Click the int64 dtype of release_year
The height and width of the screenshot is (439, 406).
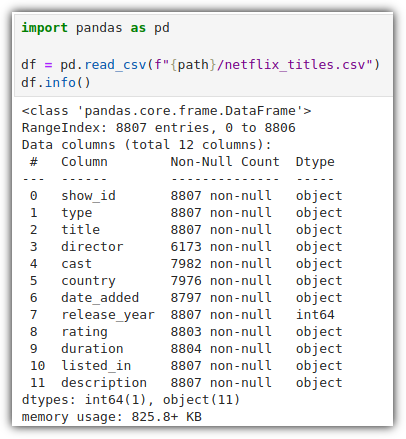[315, 315]
